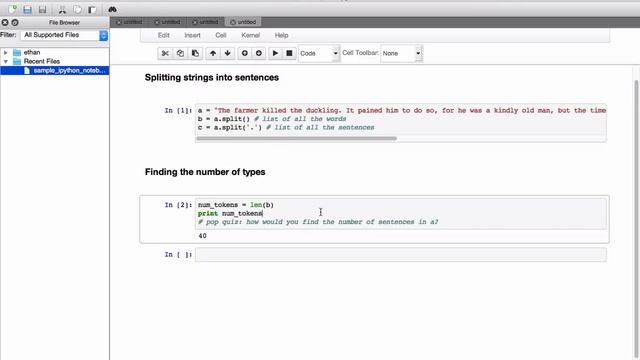Click the copy pages icon in top toolbar
This screenshot has width=640, height=360.
[x=77, y=9]
